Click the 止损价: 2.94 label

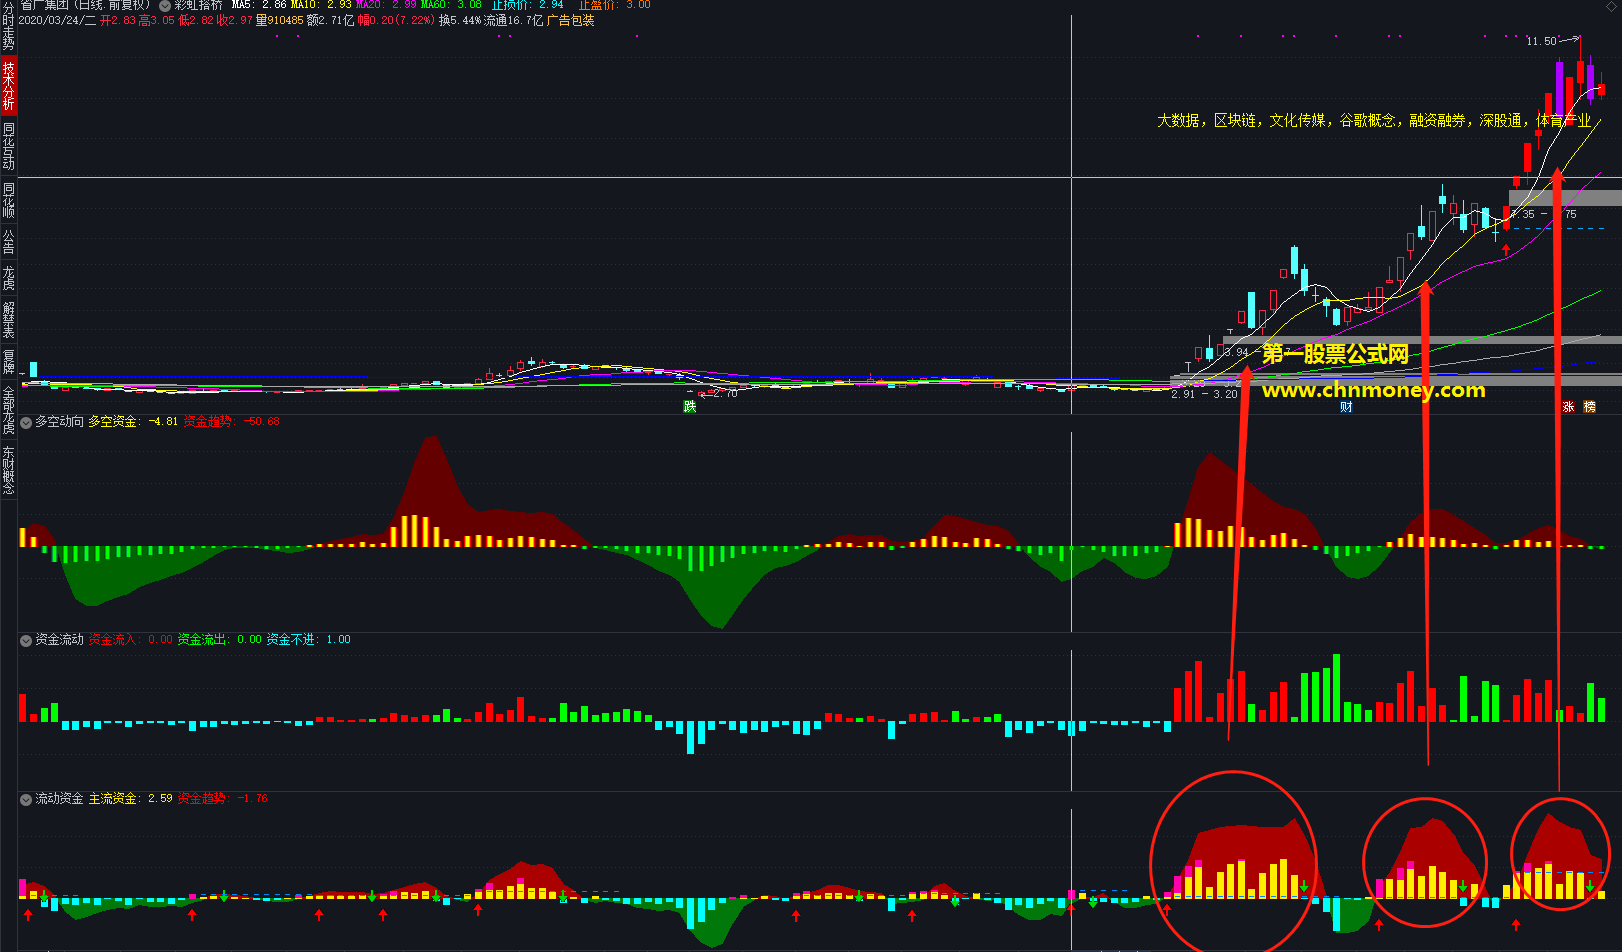[x=527, y=5]
